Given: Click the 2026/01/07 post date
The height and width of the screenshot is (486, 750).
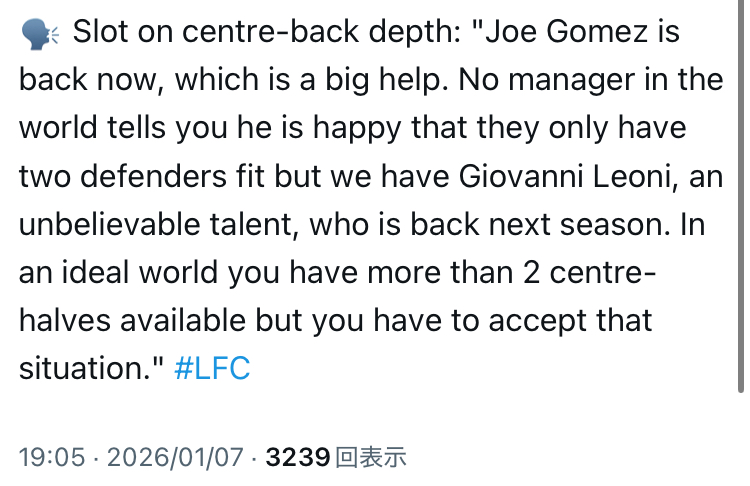Looking at the screenshot, I should coord(174,458).
